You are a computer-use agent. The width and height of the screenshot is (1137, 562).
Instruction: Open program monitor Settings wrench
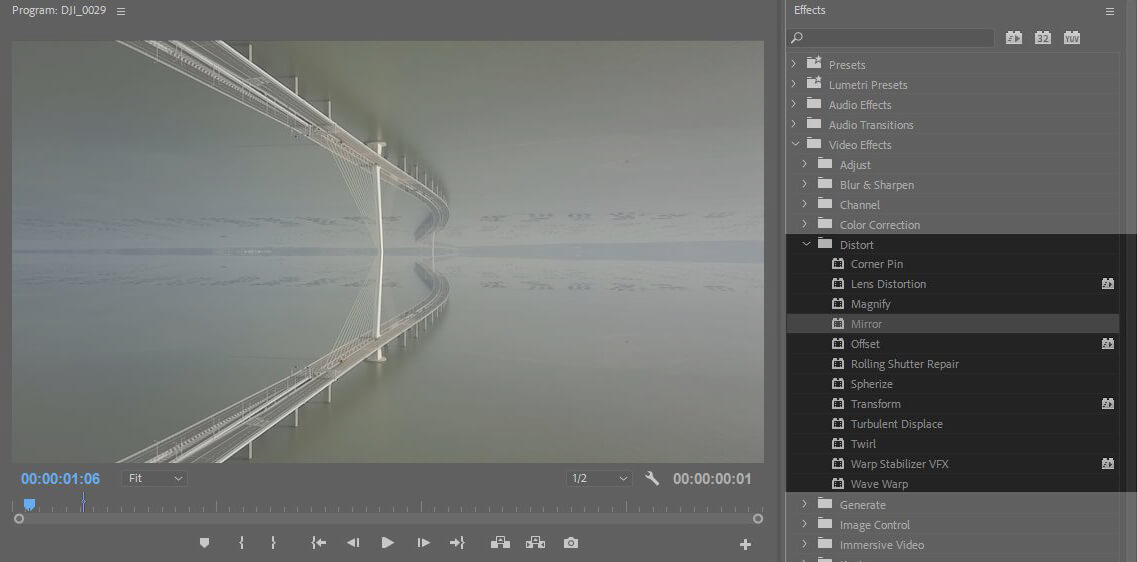pyautogui.click(x=652, y=478)
